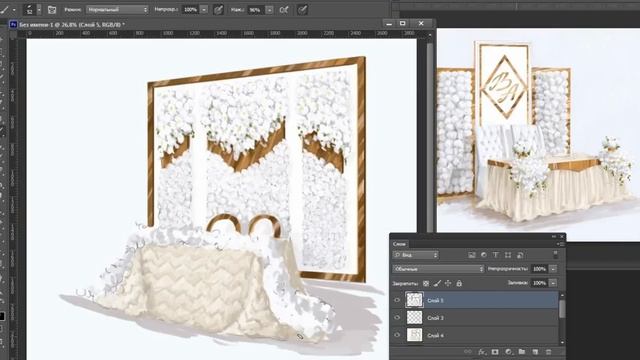Click the middle layer name
Image resolution: width=640 pixels, height=360 pixels.
(x=435, y=318)
